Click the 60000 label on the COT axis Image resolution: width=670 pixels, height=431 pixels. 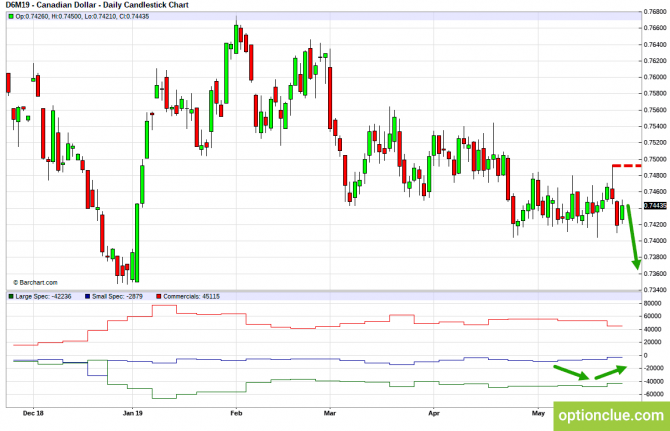652,316
